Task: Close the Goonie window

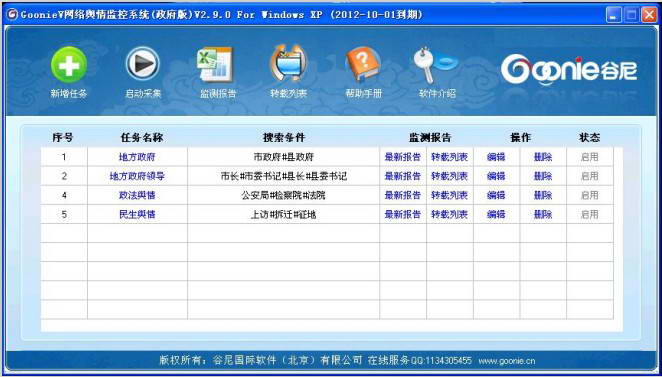Action: 649,15
